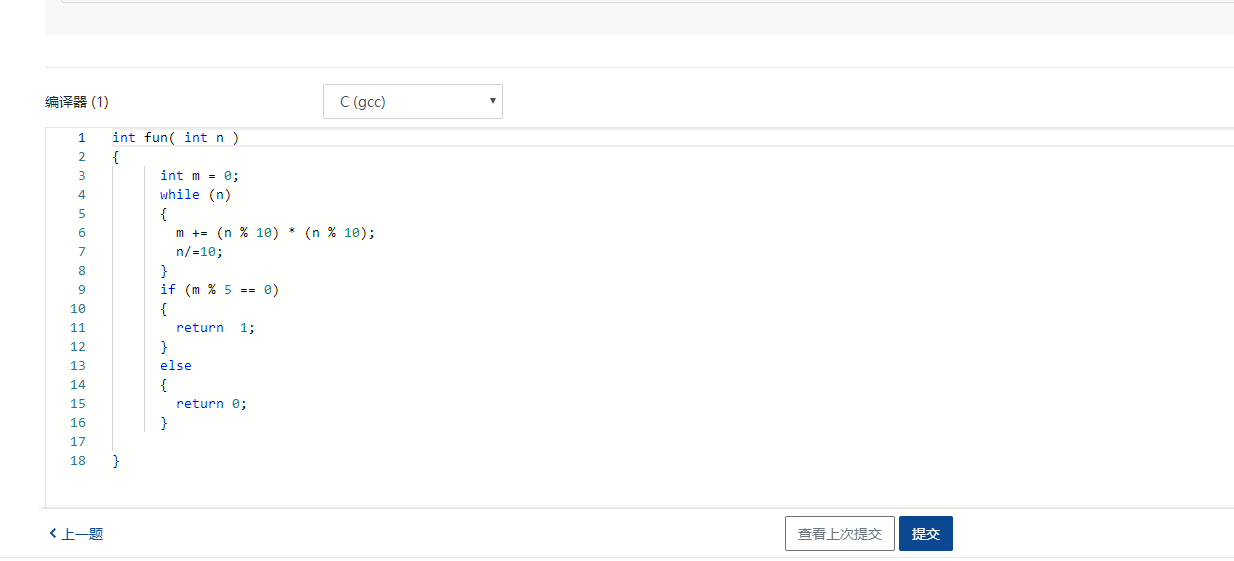Viewport: 1234px width, 561px height.
Task: Open the C (gcc) compiler dropdown
Action: click(x=412, y=102)
